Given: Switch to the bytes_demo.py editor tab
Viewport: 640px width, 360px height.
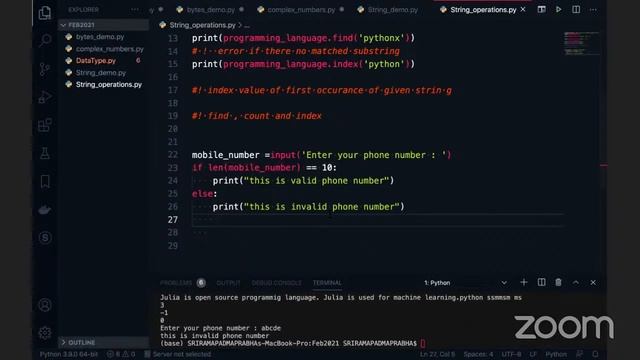Looking at the screenshot, I should coord(210,9).
